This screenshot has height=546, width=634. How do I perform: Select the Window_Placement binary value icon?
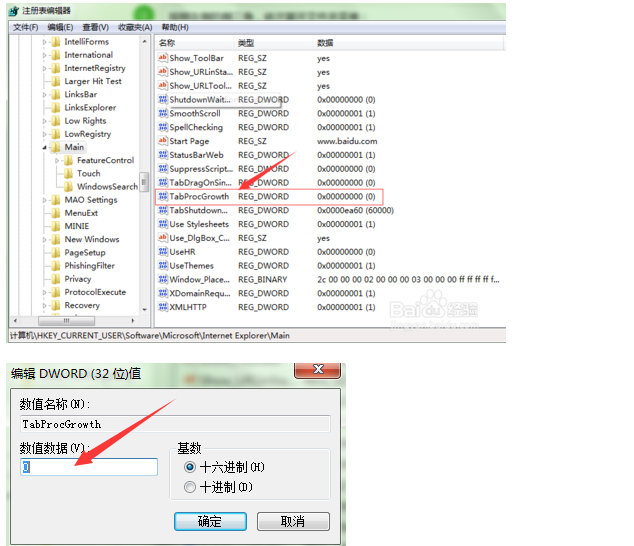(x=162, y=280)
